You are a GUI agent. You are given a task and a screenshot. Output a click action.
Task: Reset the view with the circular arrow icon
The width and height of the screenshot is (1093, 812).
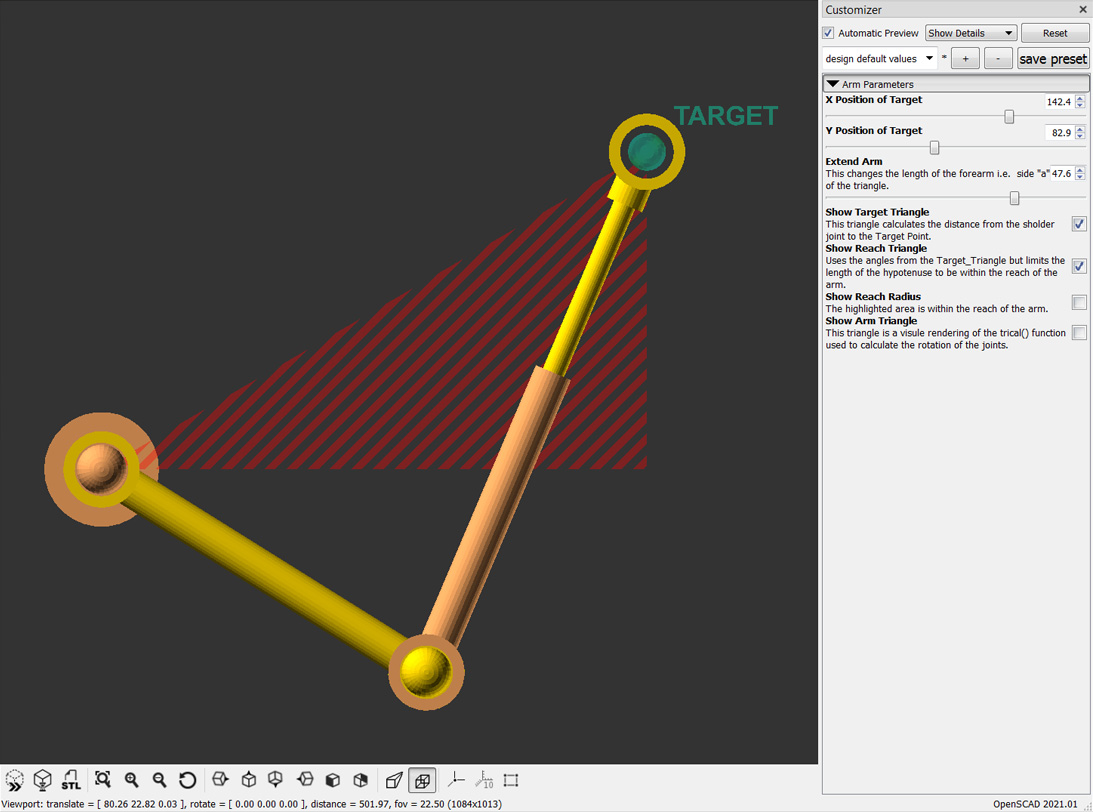pyautogui.click(x=187, y=780)
